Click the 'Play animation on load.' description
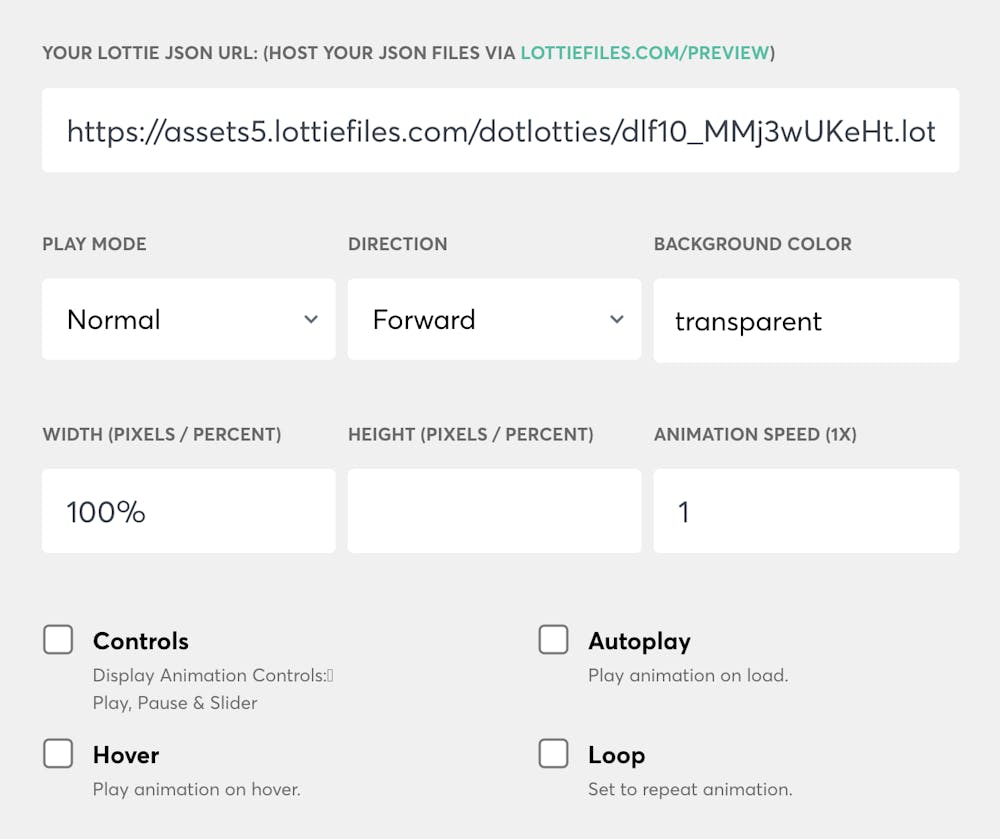 click(x=688, y=676)
